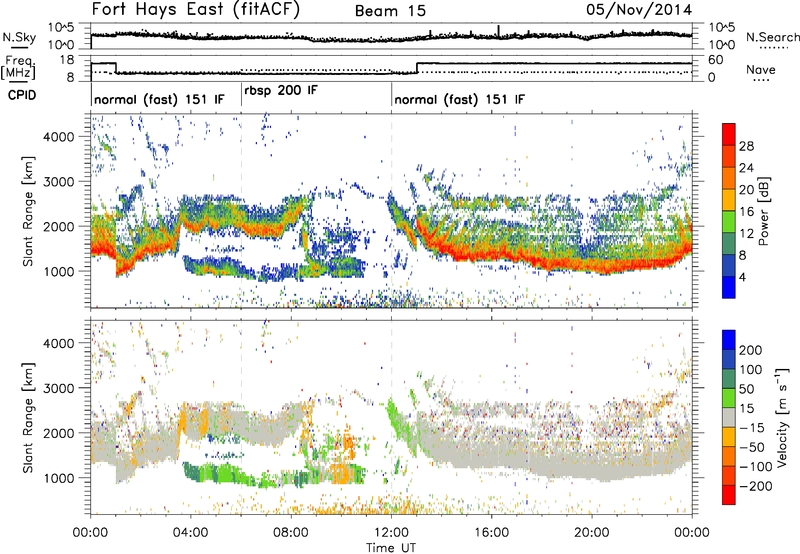800x554 pixels.
Task: Click the first 'normal (fast) 151 IF' label
Action: [159, 99]
